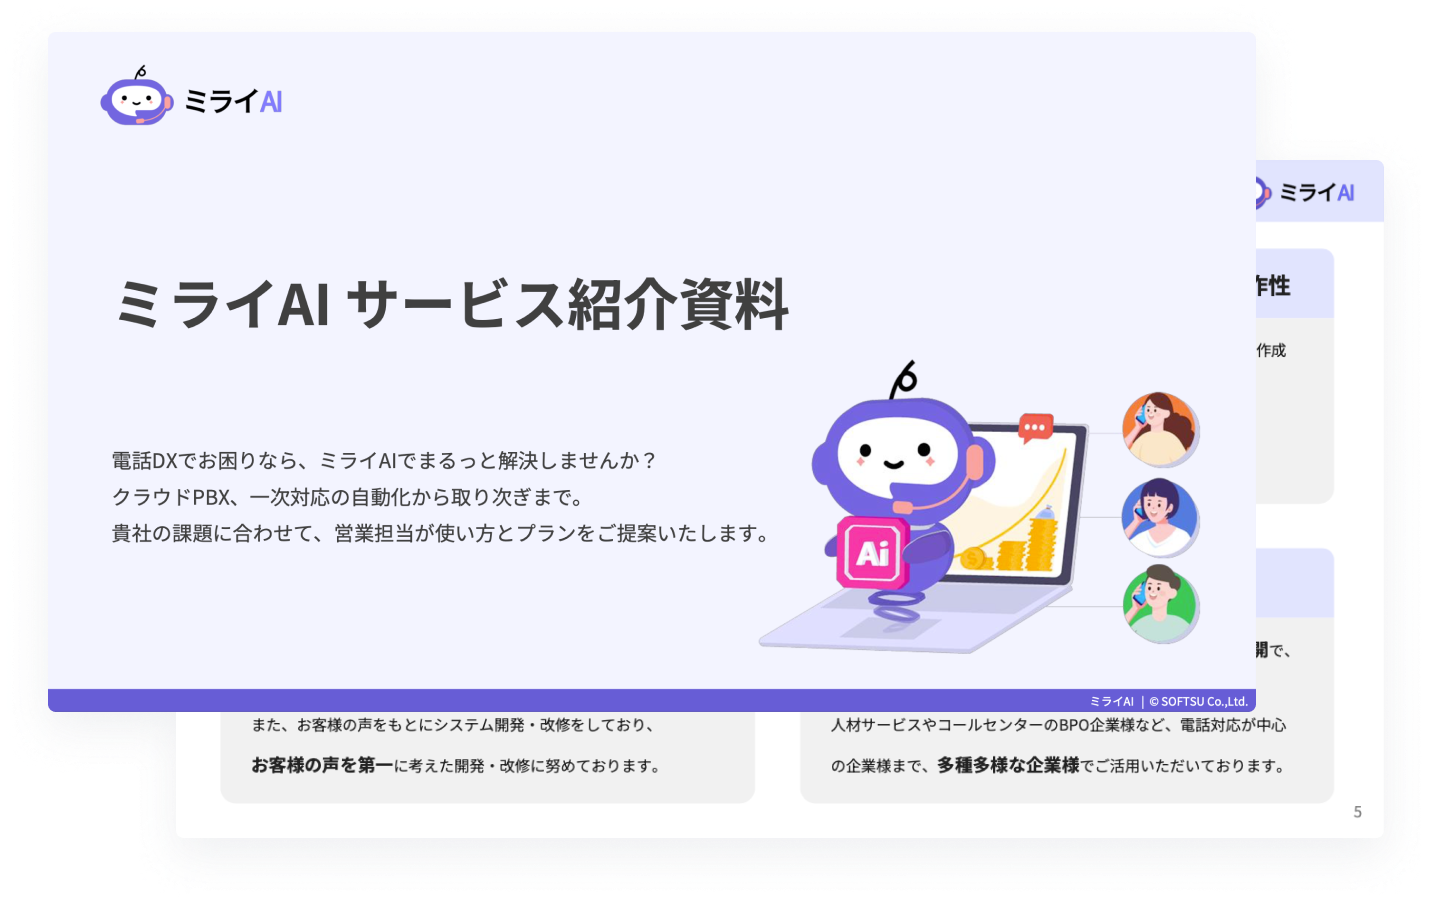Click the ミライAI logo on the back slide
Viewport: 1432px width, 902px height.
point(1306,192)
